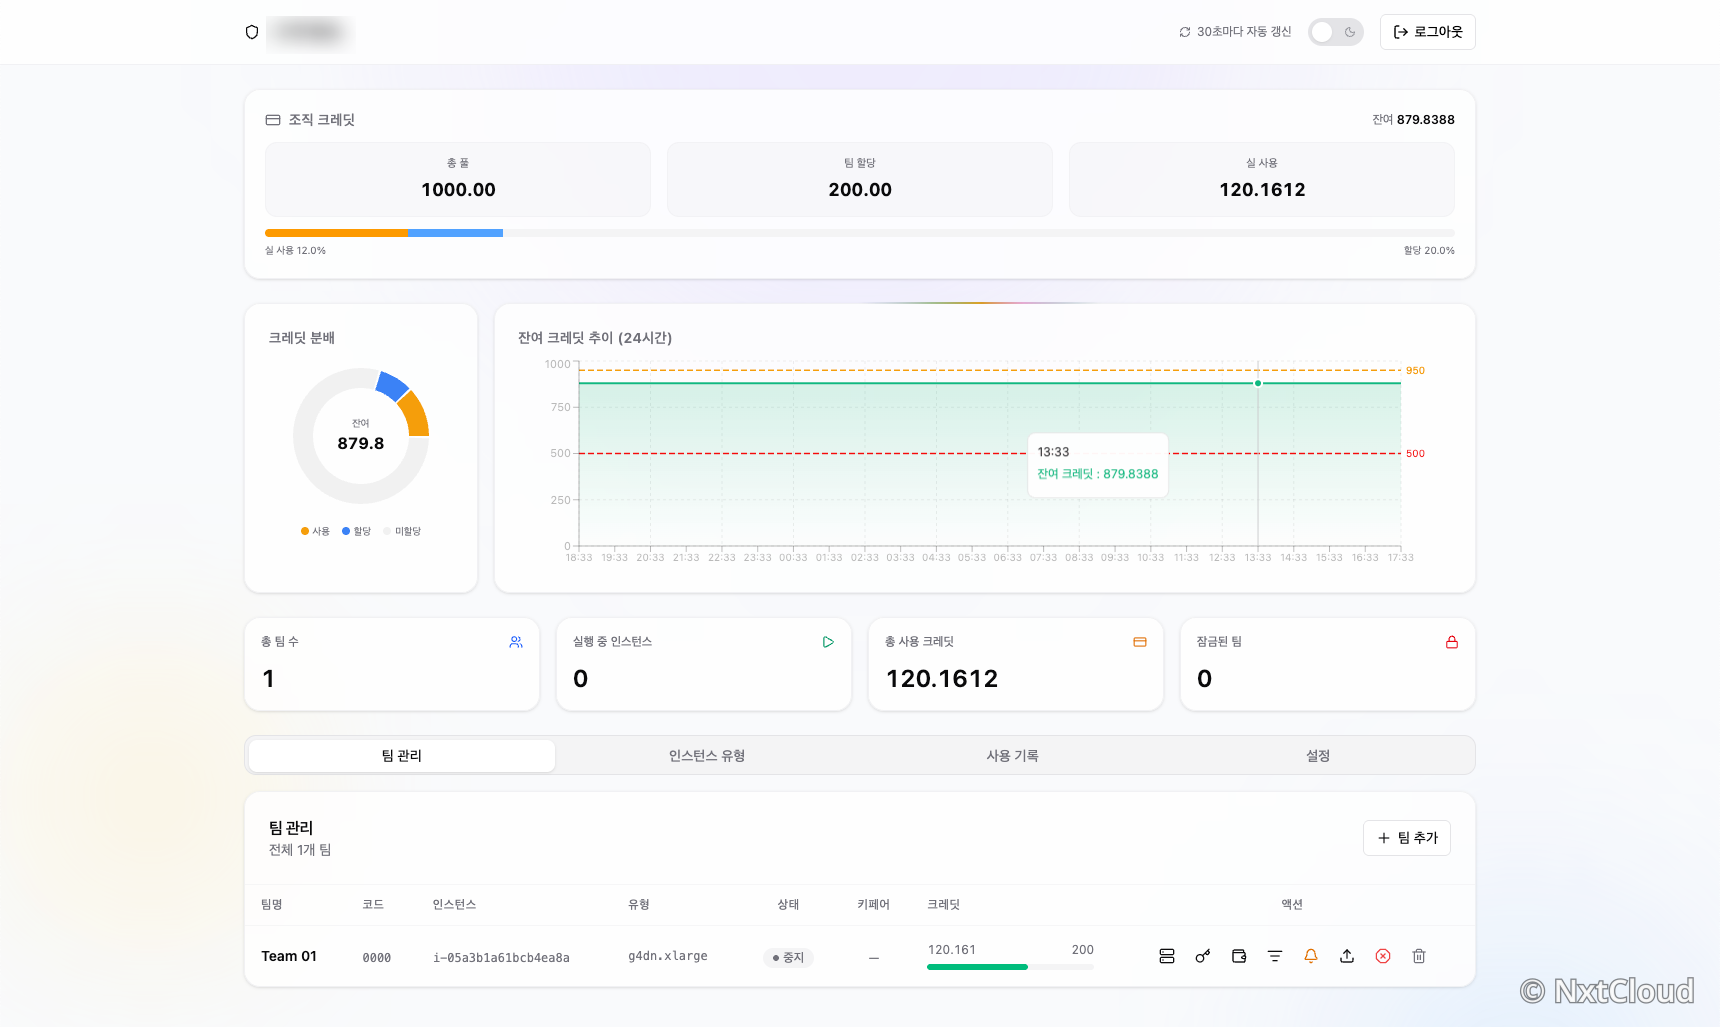
Task: Click the highlighted 13:33 data point on the chart
Action: (1258, 383)
